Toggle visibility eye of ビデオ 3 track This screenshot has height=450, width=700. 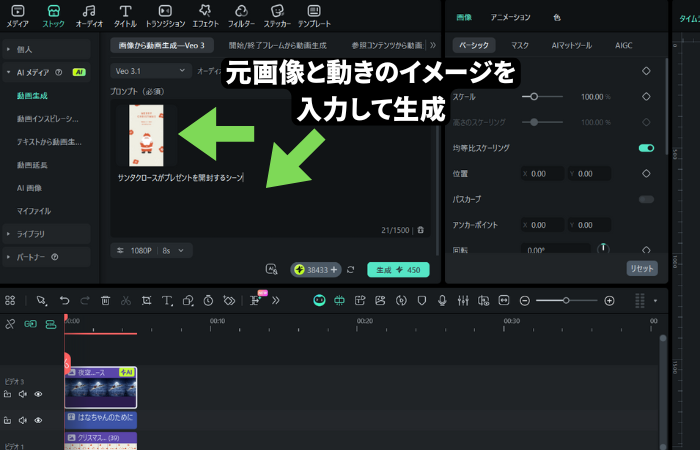click(x=38, y=394)
